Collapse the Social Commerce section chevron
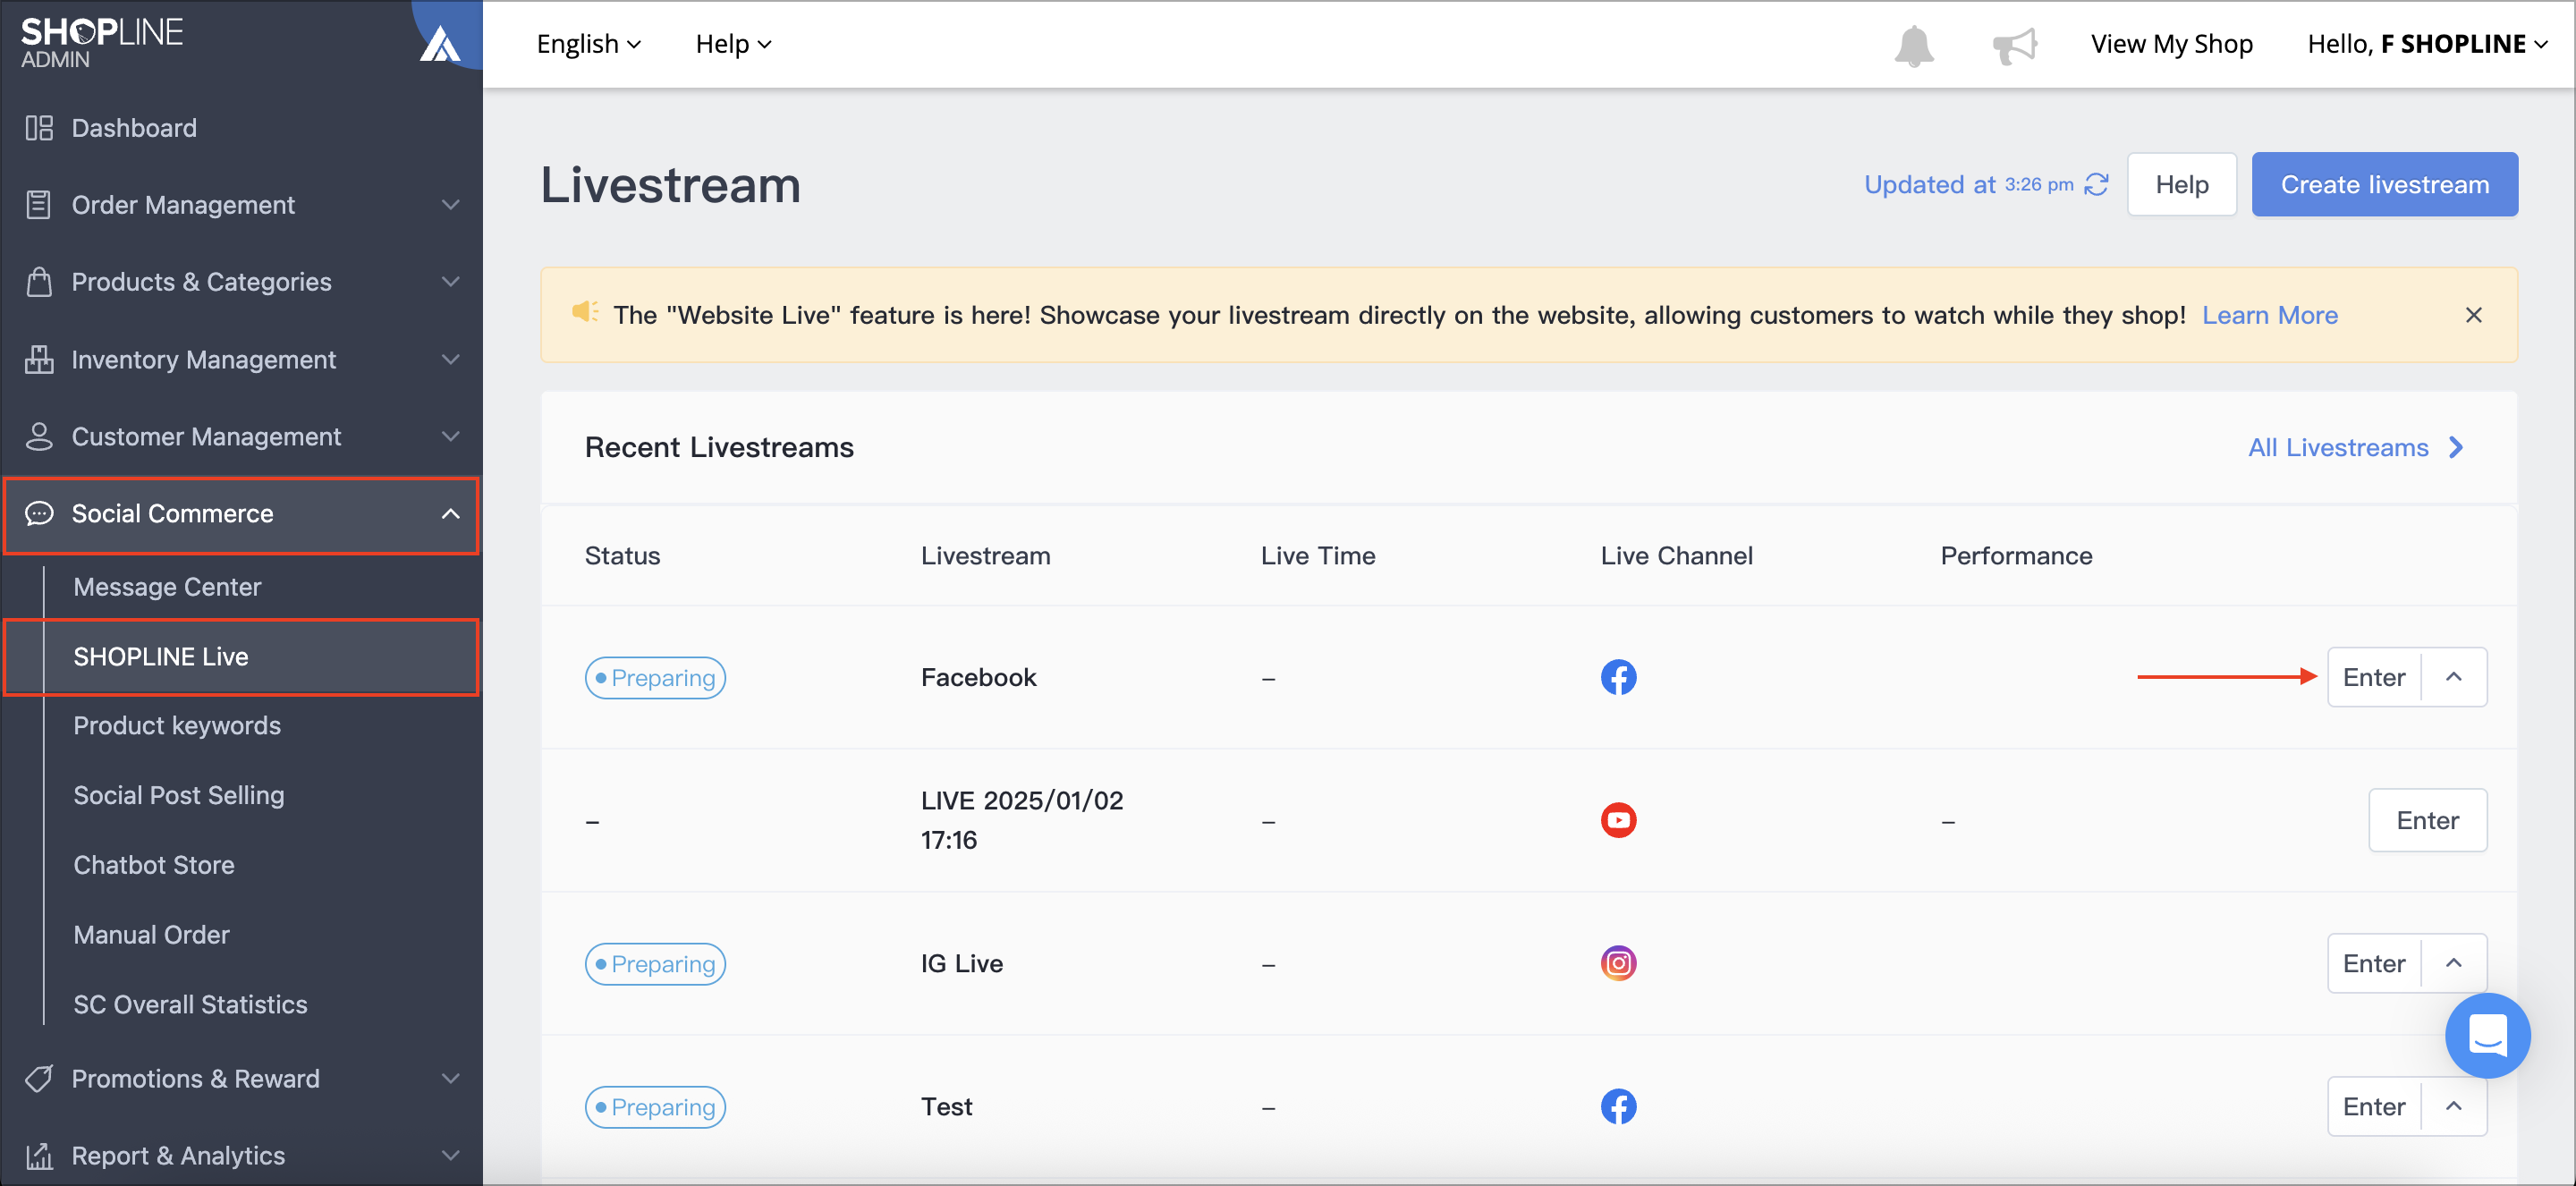 click(451, 513)
